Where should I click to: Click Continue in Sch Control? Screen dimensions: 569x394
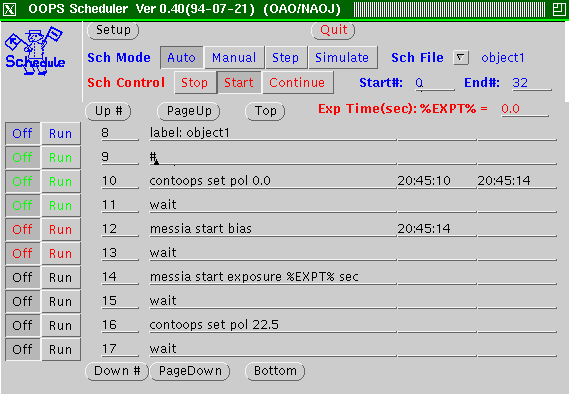point(297,82)
